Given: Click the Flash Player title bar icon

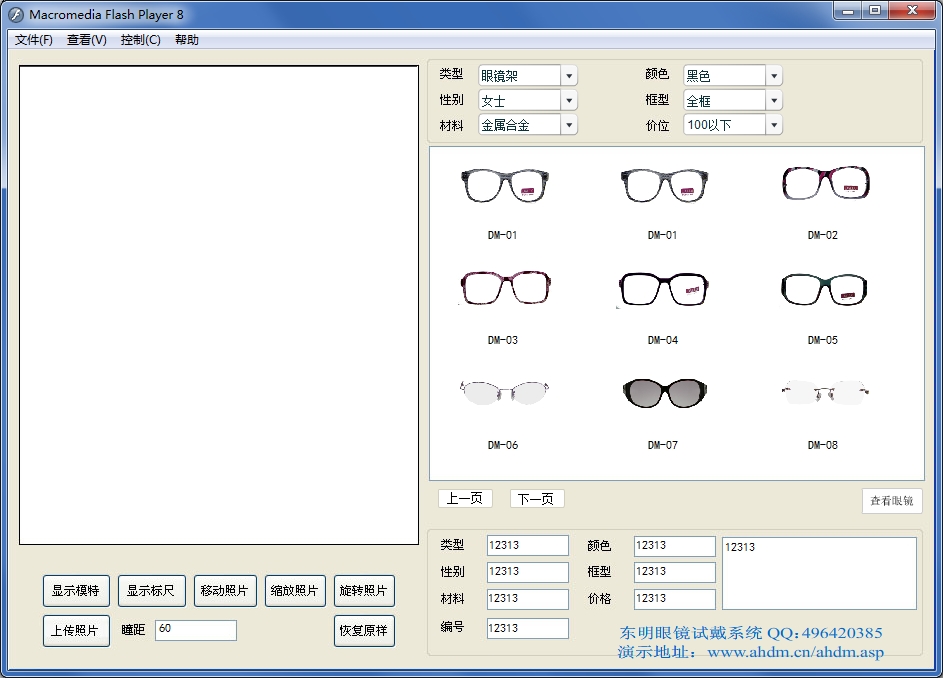Looking at the screenshot, I should pyautogui.click(x=16, y=15).
